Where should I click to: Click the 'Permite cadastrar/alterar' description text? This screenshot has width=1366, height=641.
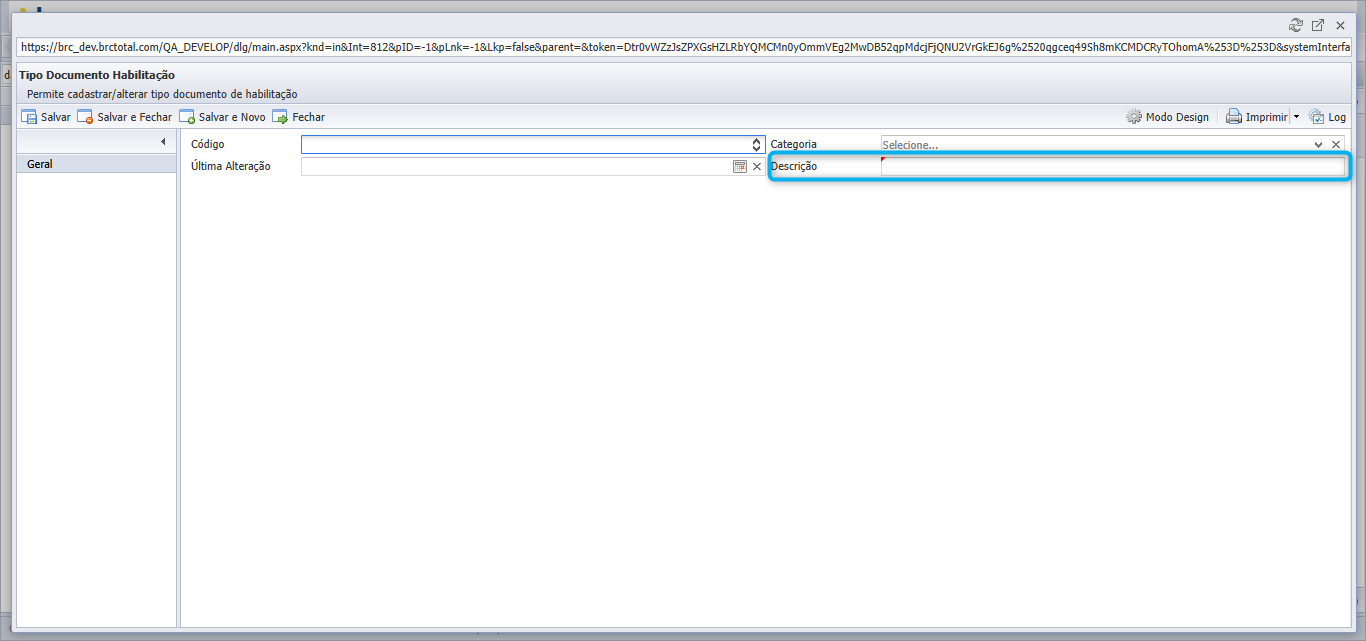pyautogui.click(x=162, y=94)
